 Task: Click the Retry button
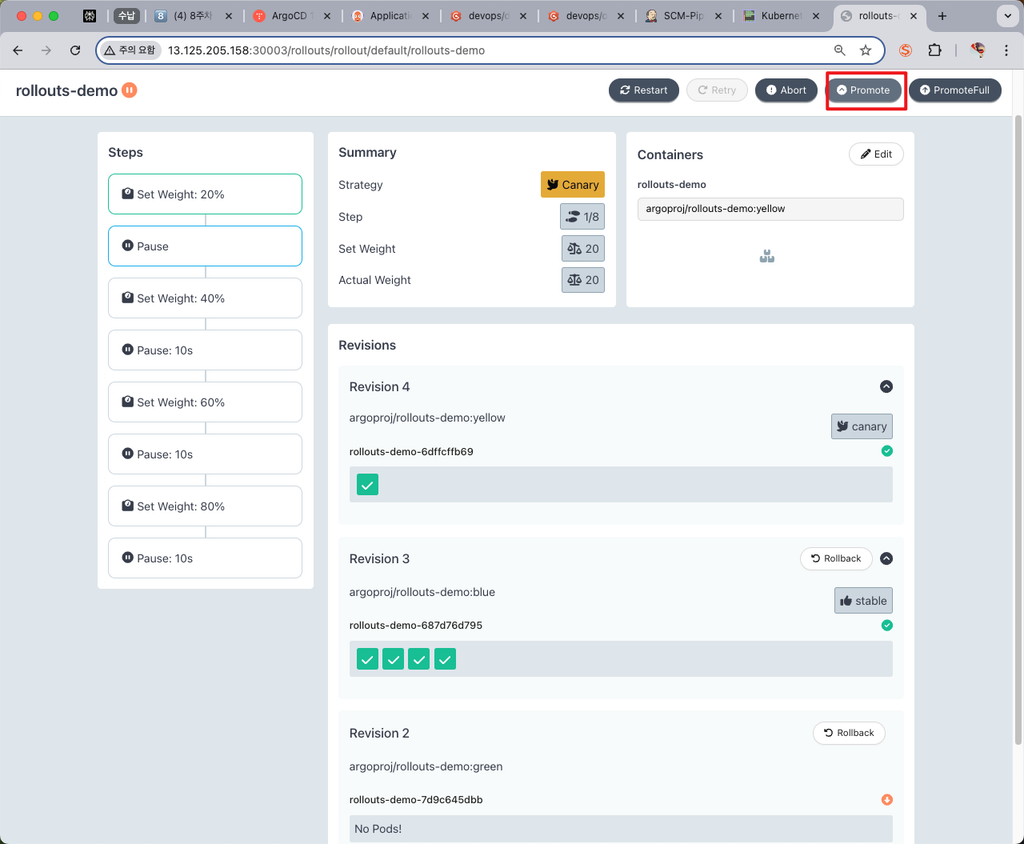716,90
